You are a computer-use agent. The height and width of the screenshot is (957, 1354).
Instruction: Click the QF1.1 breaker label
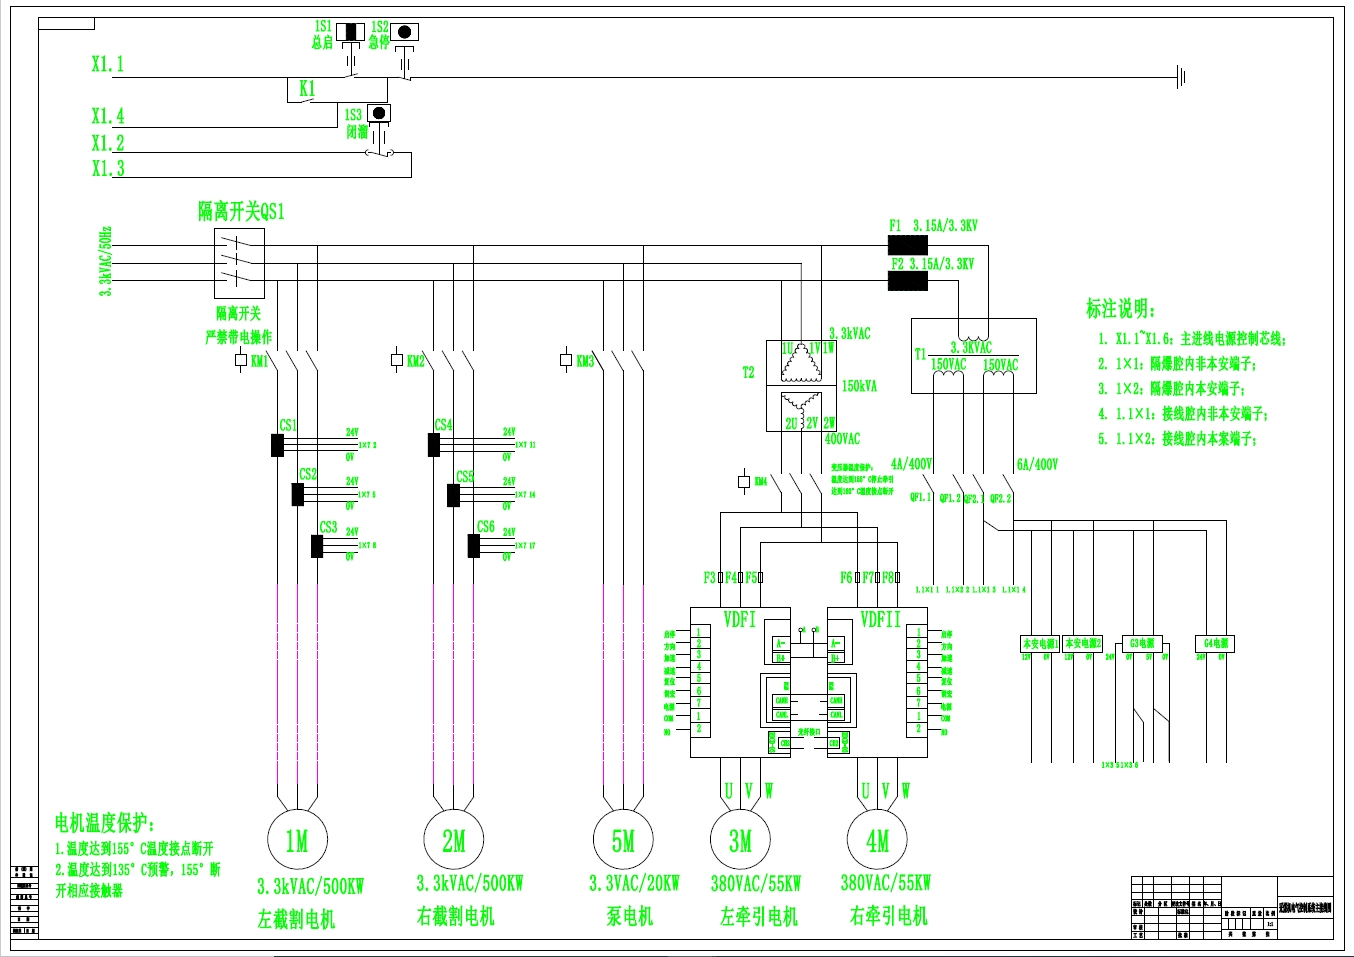(920, 497)
